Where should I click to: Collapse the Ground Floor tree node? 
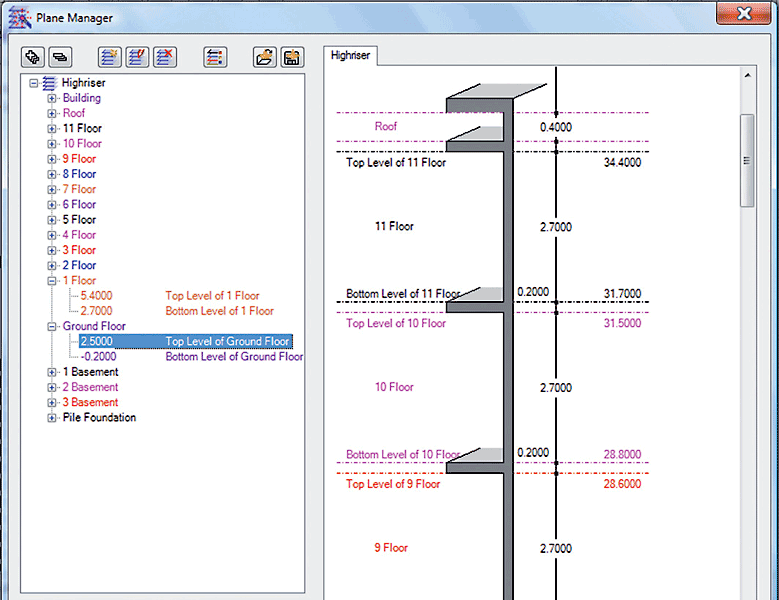click(52, 326)
